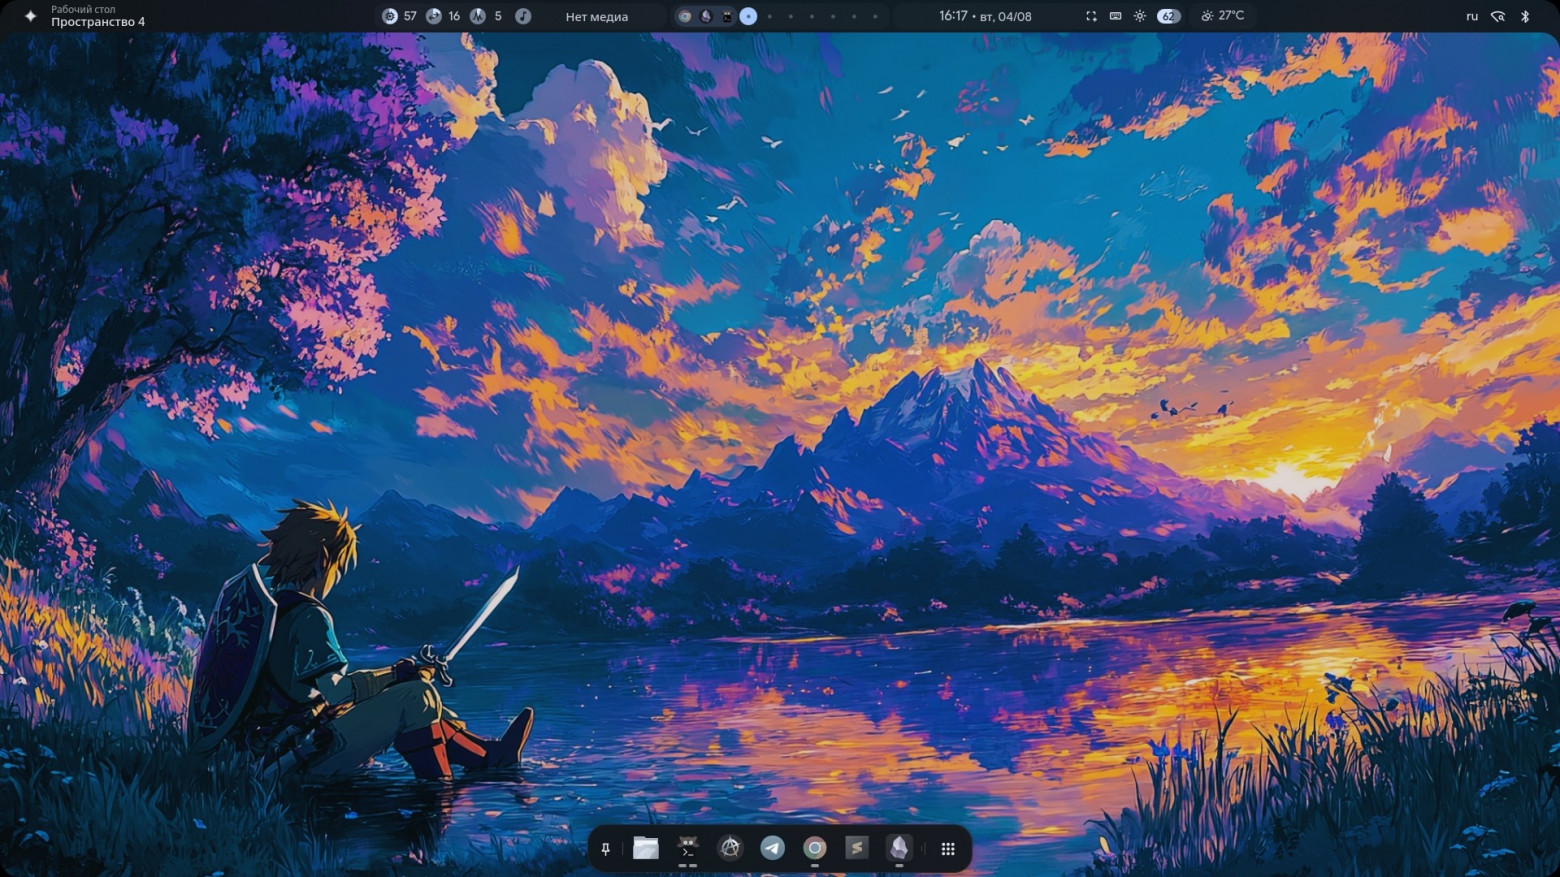Launch the anarchy-symbol app in dock

[731, 848]
